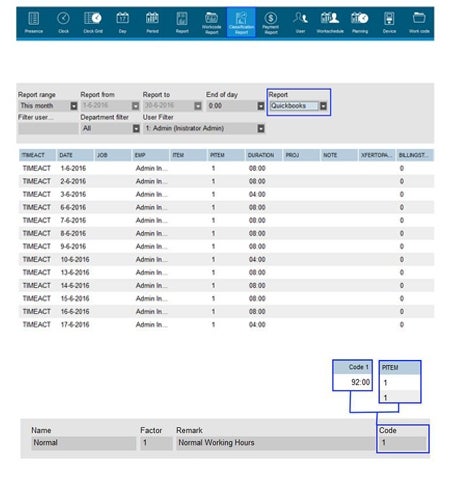Viewport: 450px width, 500px height.
Task: Open the Planning icon in toolbar
Action: [x=360, y=22]
